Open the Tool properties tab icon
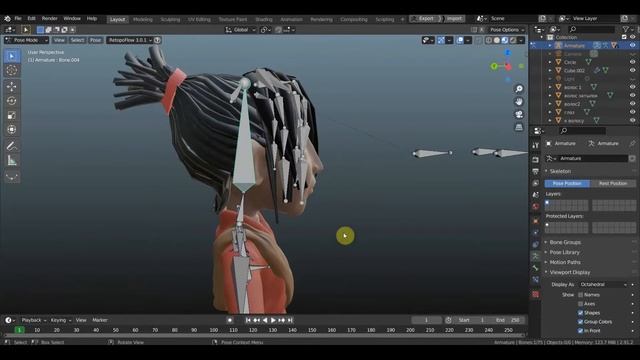 pos(536,145)
